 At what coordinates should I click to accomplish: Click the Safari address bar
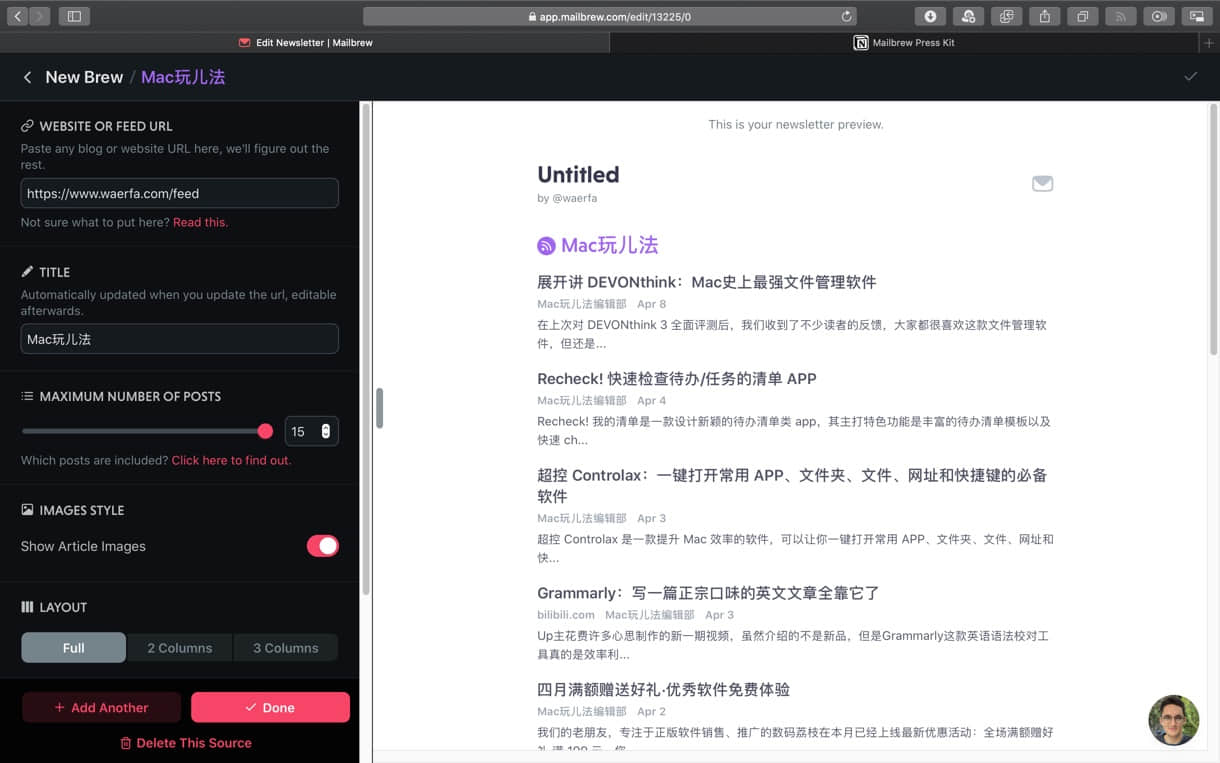[610, 16]
